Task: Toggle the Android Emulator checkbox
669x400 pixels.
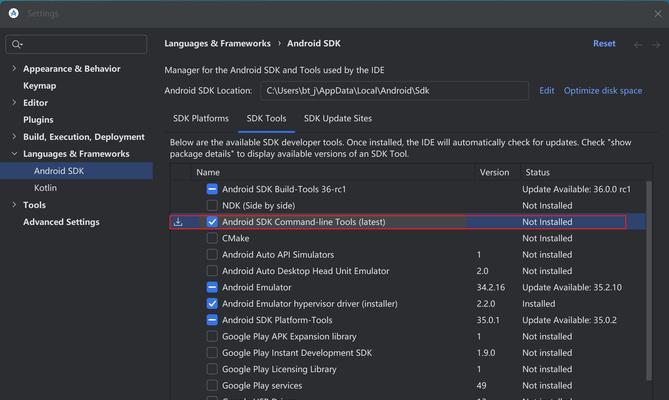Action: (x=212, y=287)
